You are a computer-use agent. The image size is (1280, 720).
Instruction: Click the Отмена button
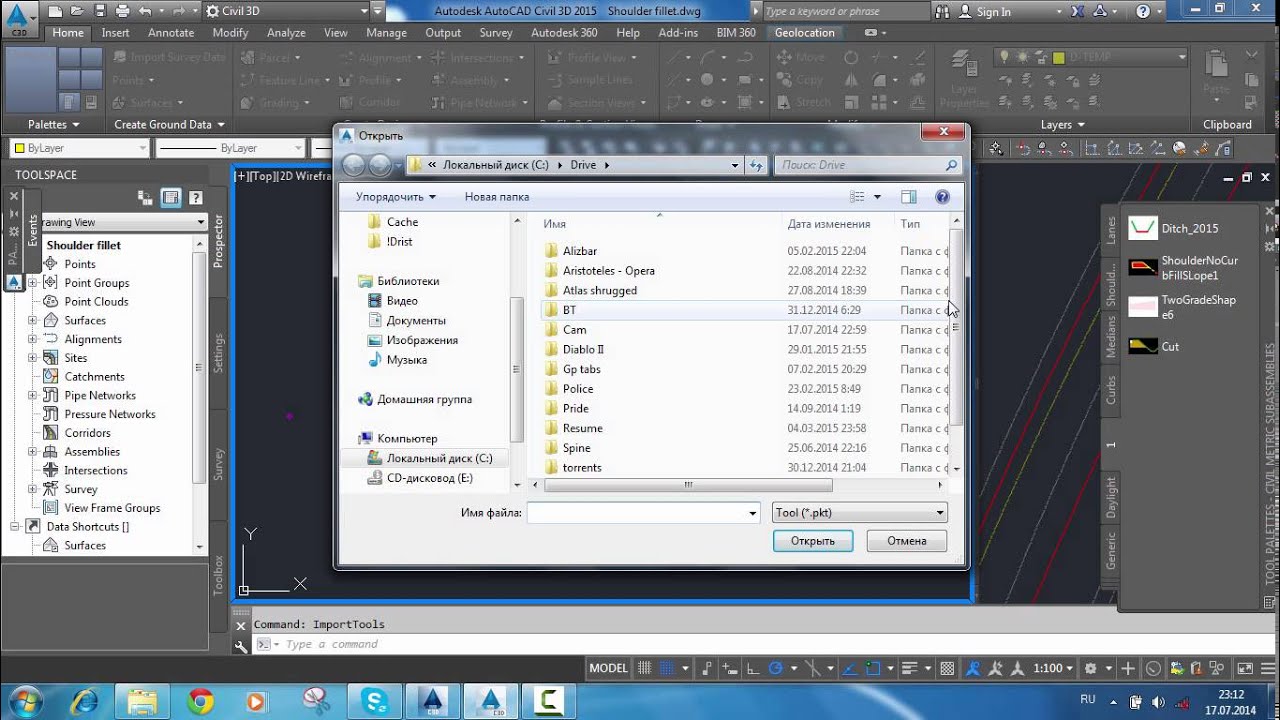[907, 541]
